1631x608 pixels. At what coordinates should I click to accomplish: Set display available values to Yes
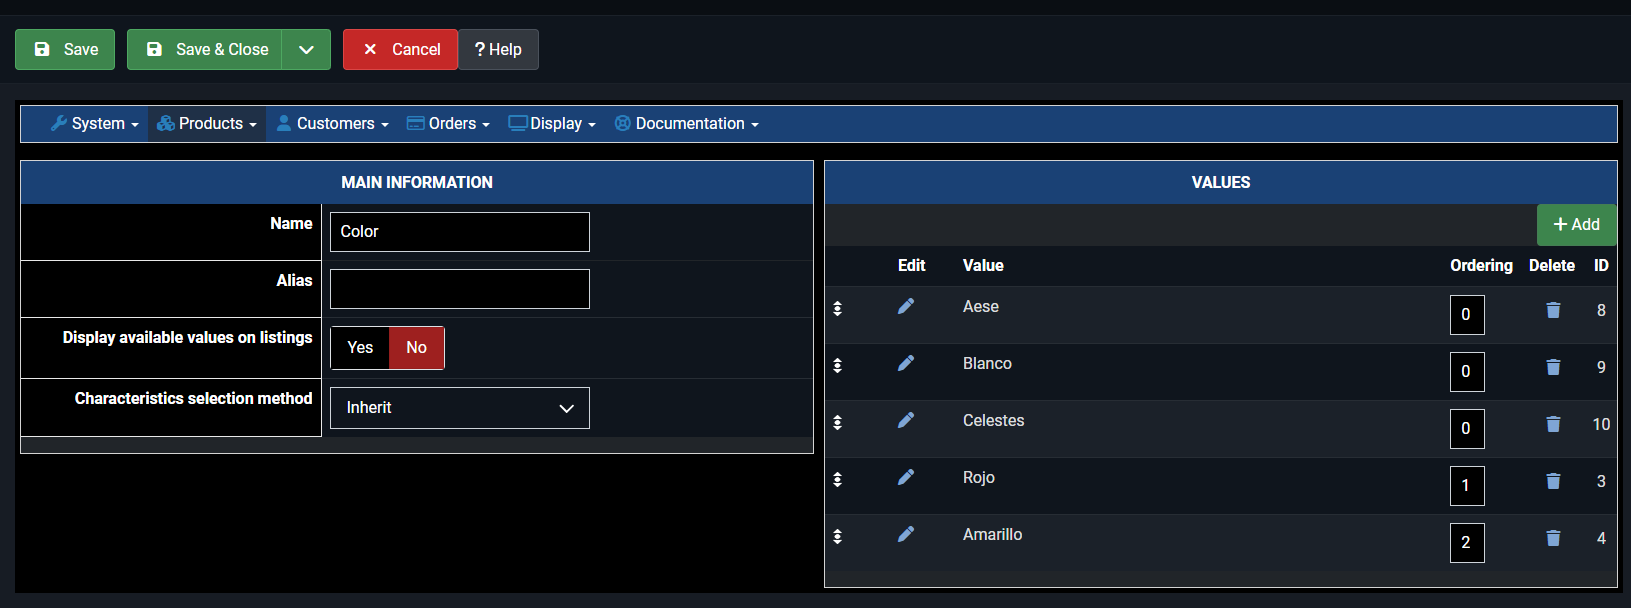360,348
